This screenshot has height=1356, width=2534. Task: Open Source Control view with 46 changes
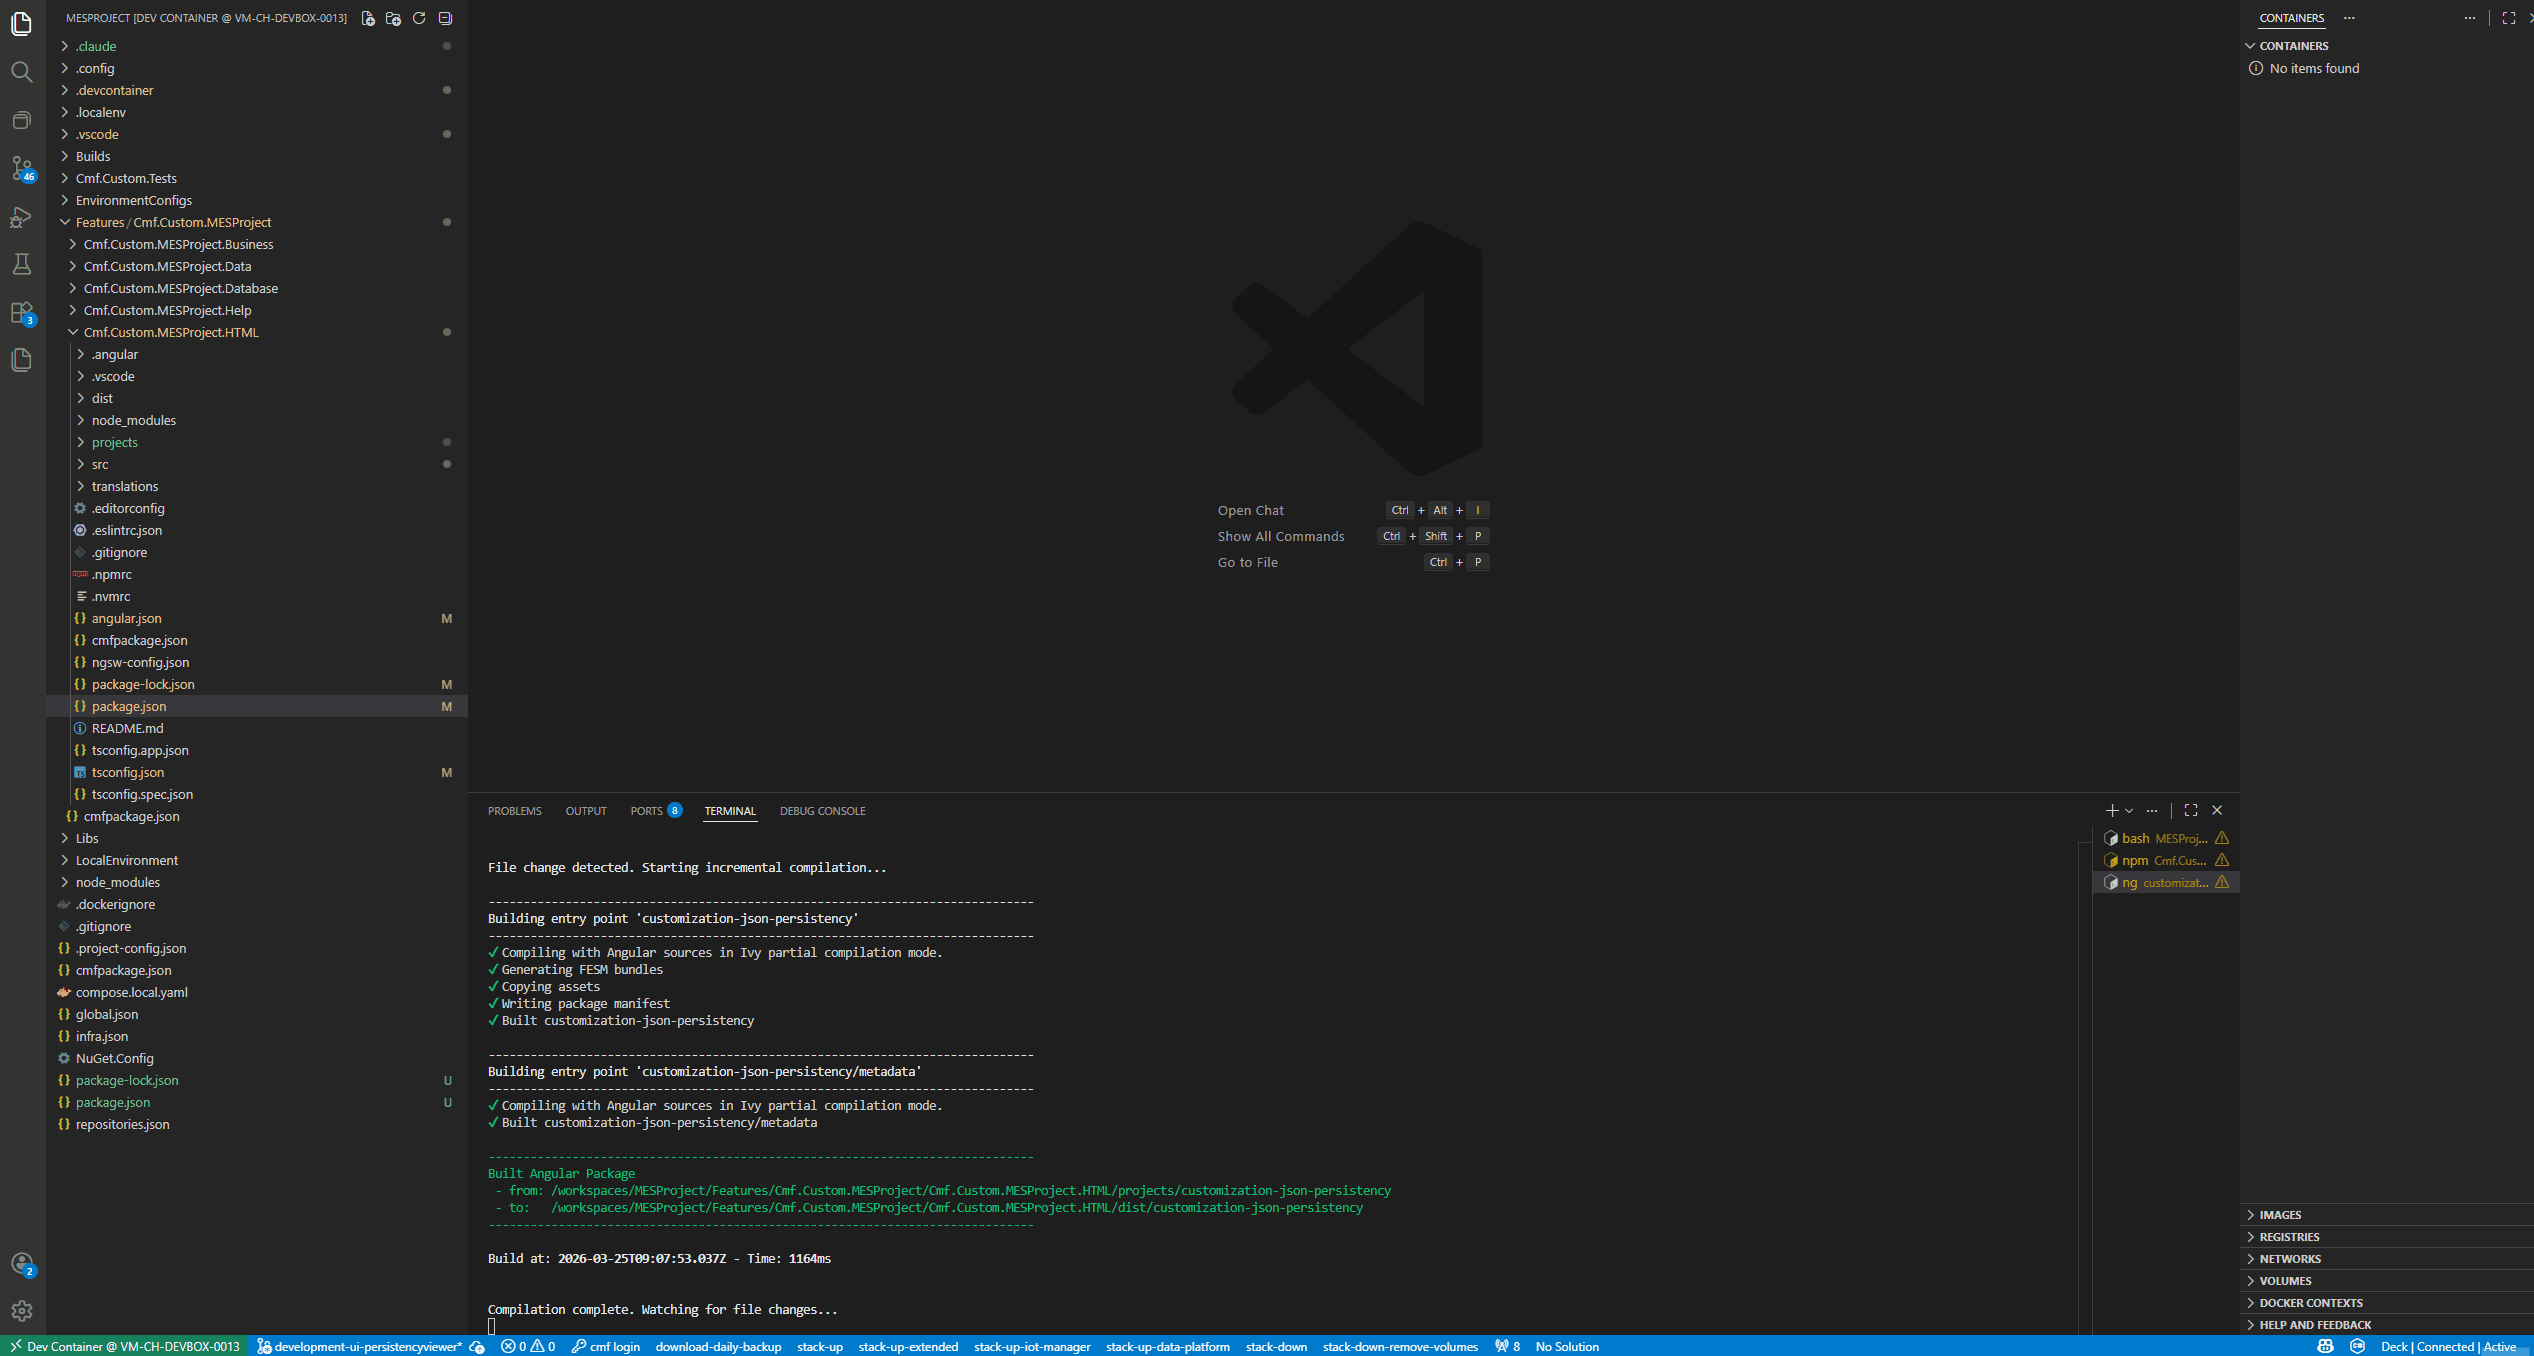click(21, 168)
